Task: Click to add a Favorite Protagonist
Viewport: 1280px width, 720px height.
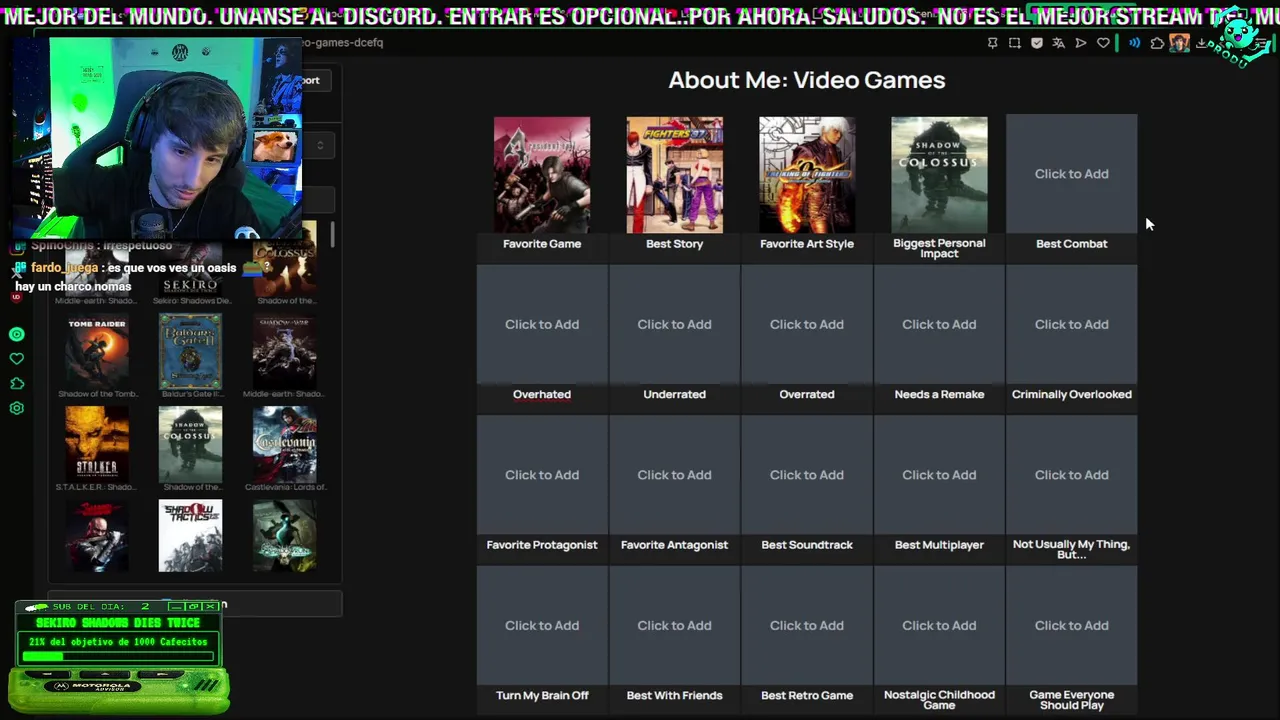Action: click(542, 475)
